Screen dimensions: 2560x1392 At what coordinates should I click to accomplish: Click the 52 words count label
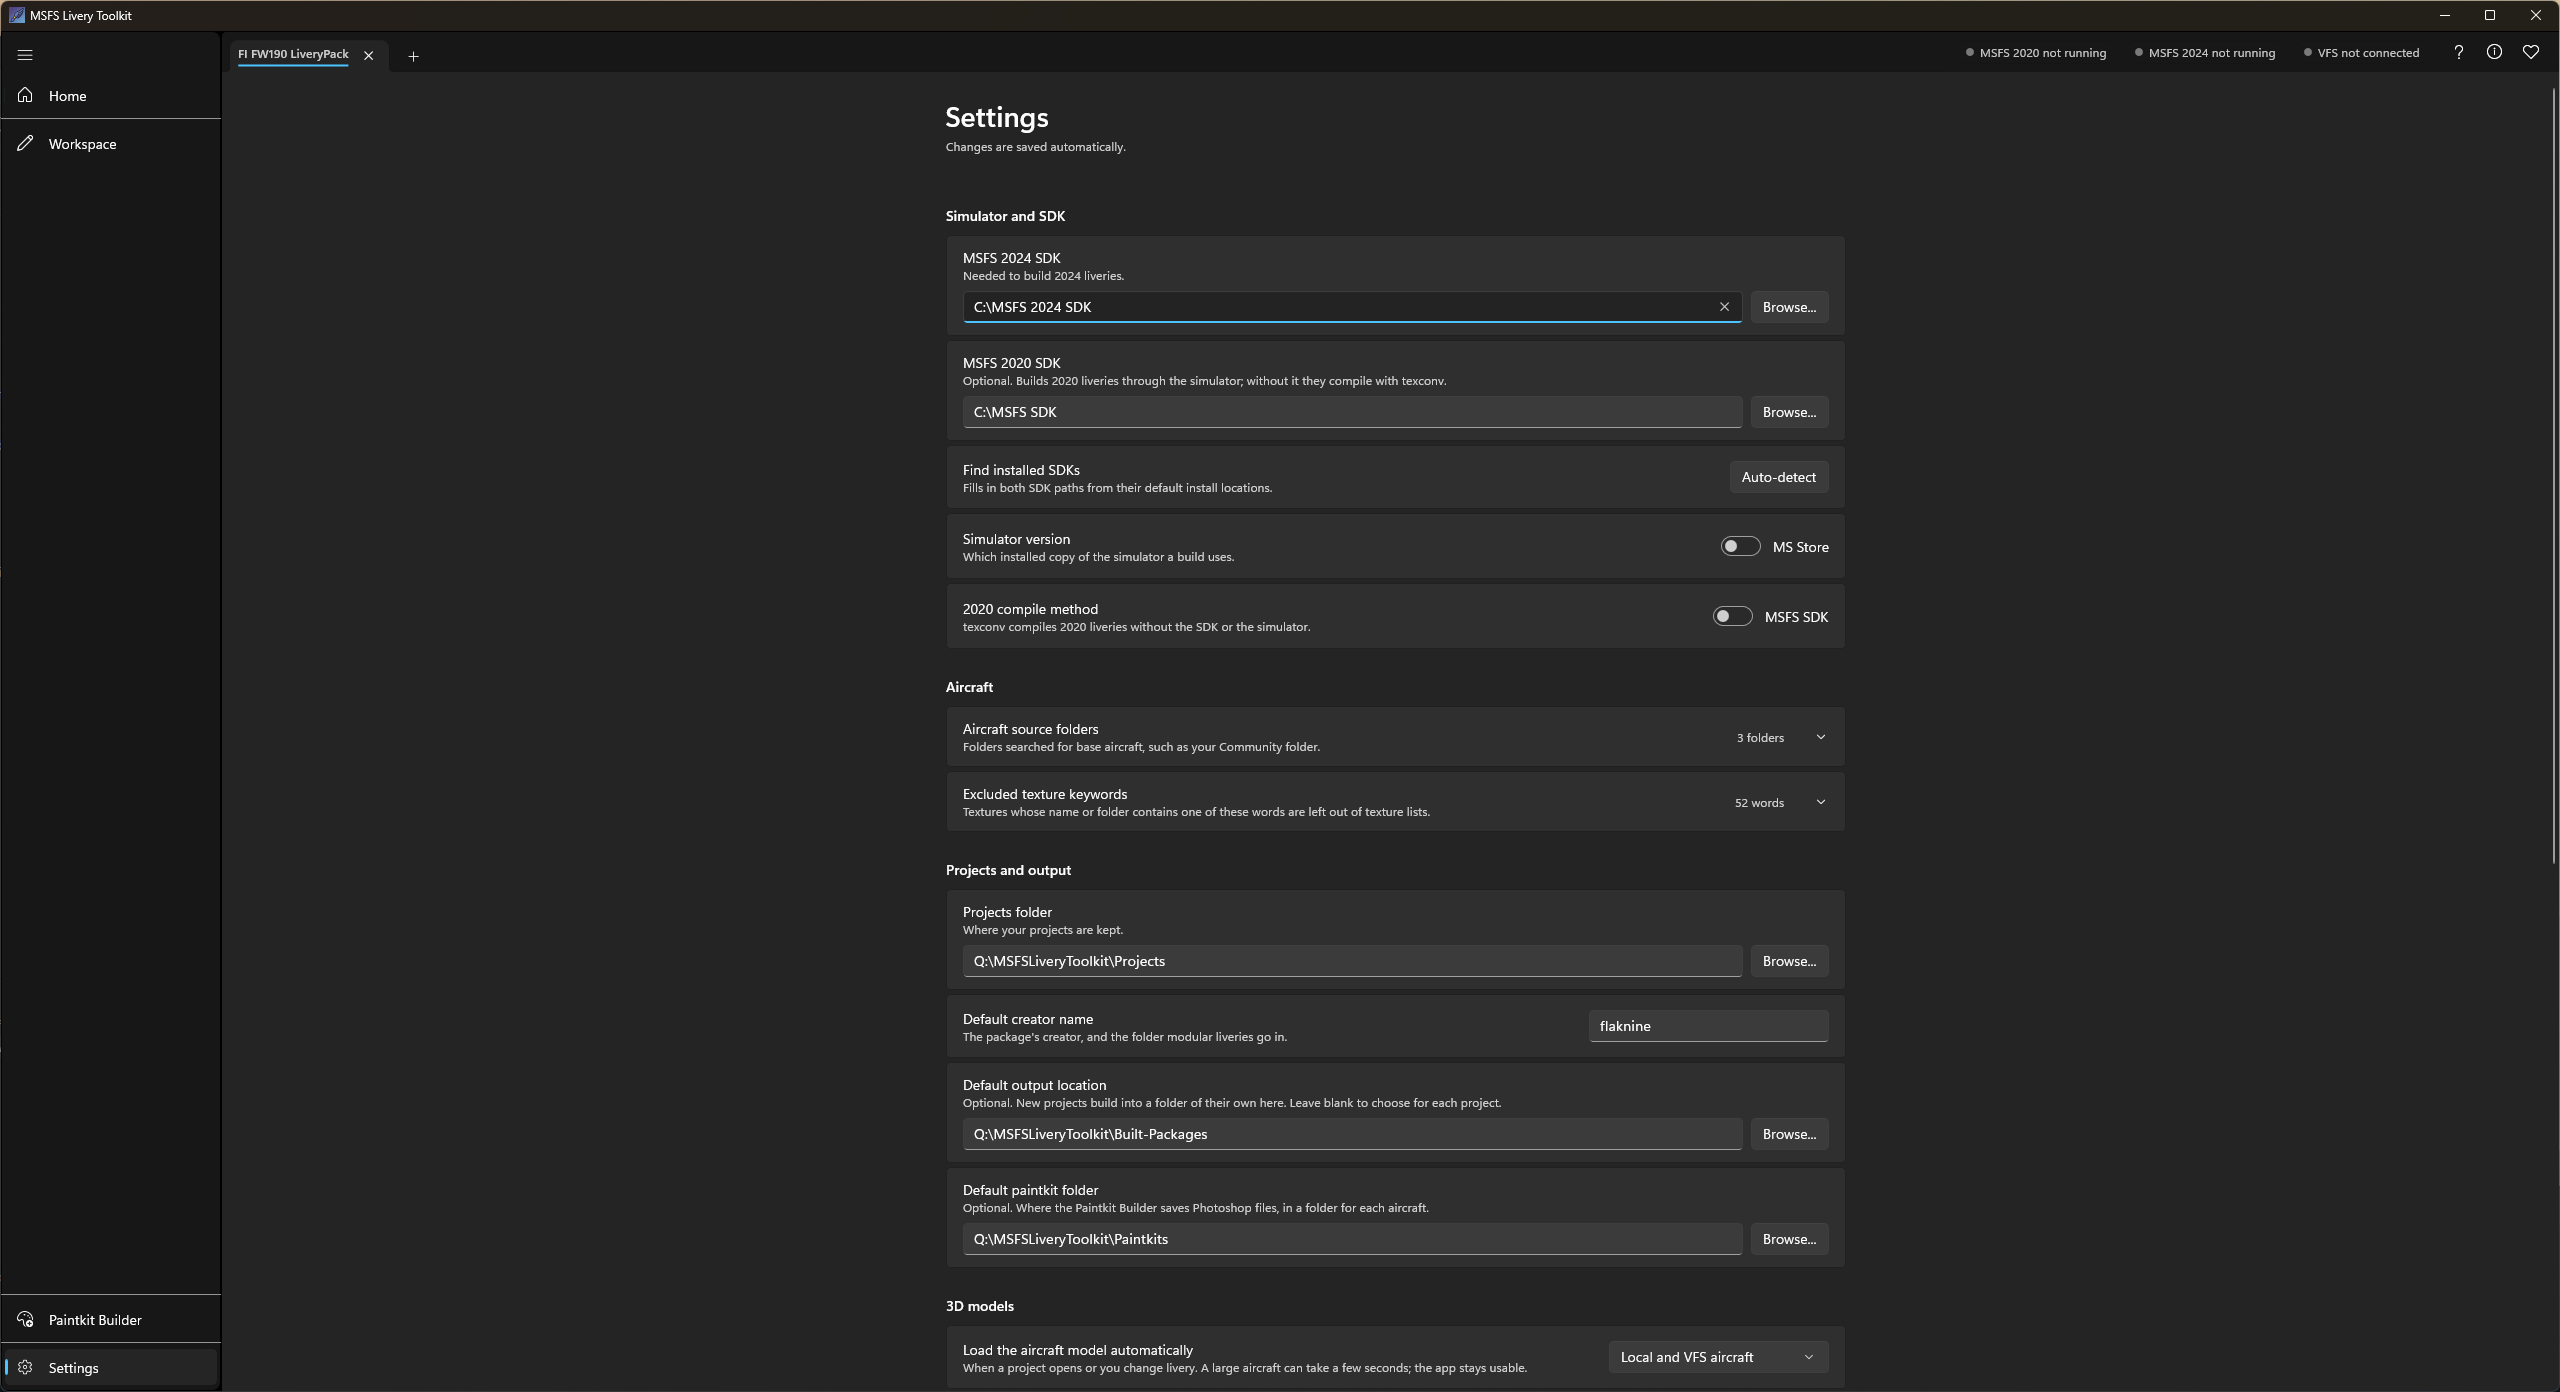point(1759,803)
